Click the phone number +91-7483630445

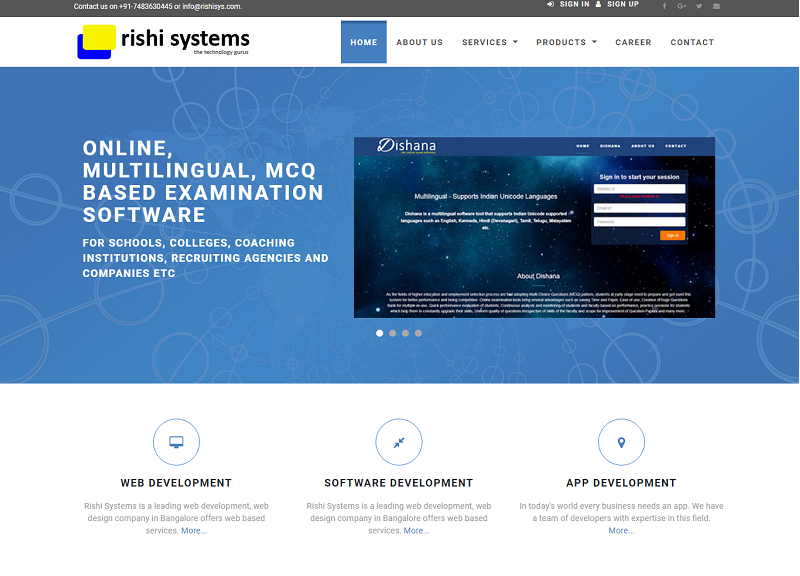pos(145,7)
